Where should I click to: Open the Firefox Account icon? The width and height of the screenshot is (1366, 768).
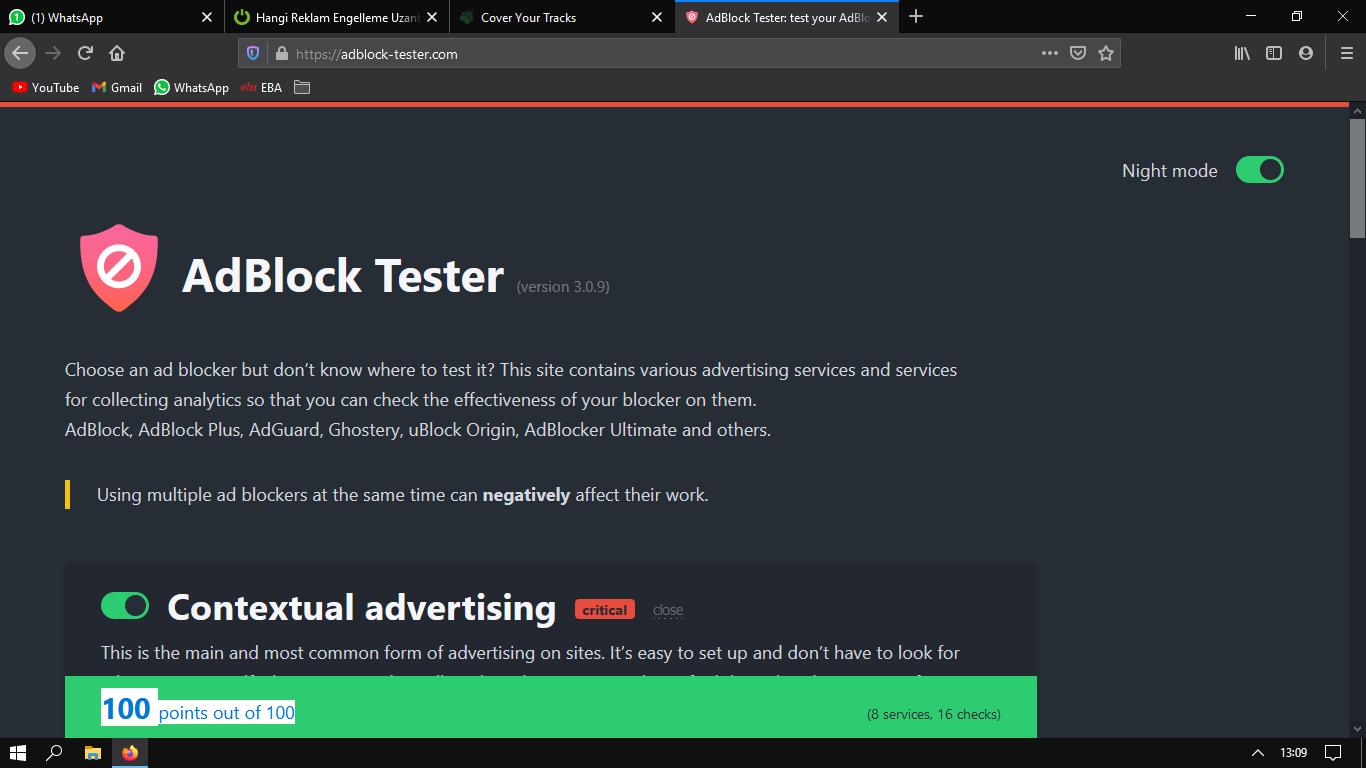click(1306, 53)
